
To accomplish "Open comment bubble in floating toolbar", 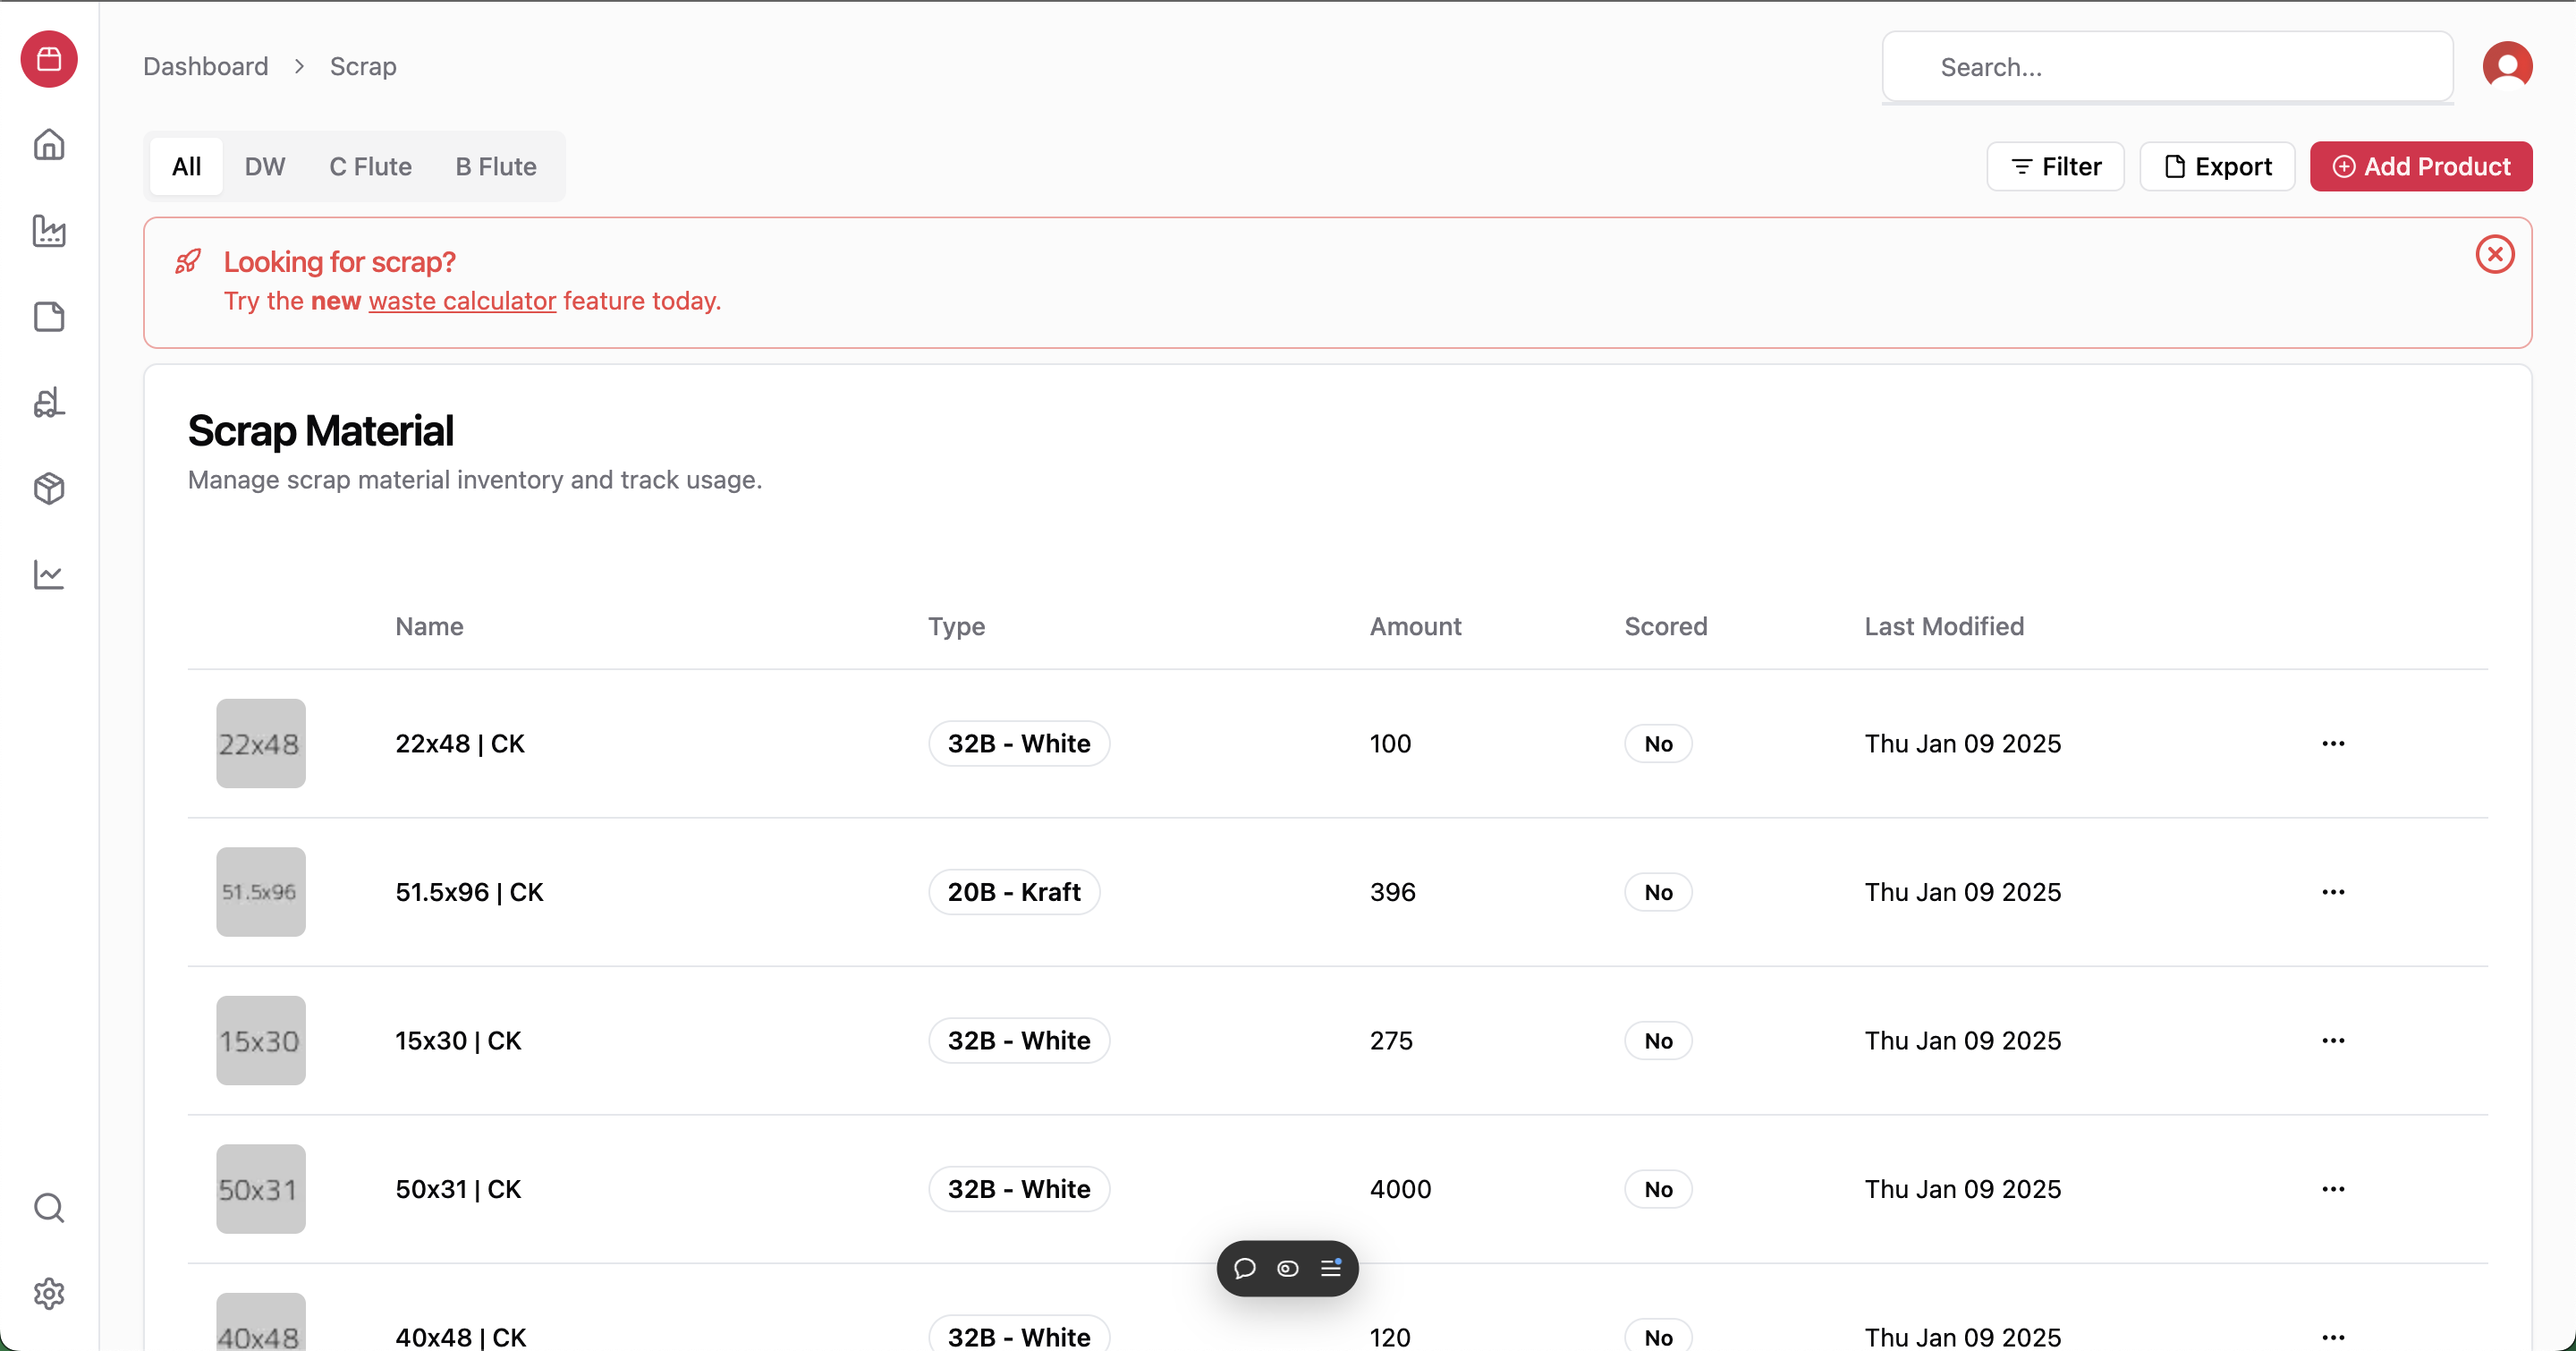I will tap(1244, 1268).
